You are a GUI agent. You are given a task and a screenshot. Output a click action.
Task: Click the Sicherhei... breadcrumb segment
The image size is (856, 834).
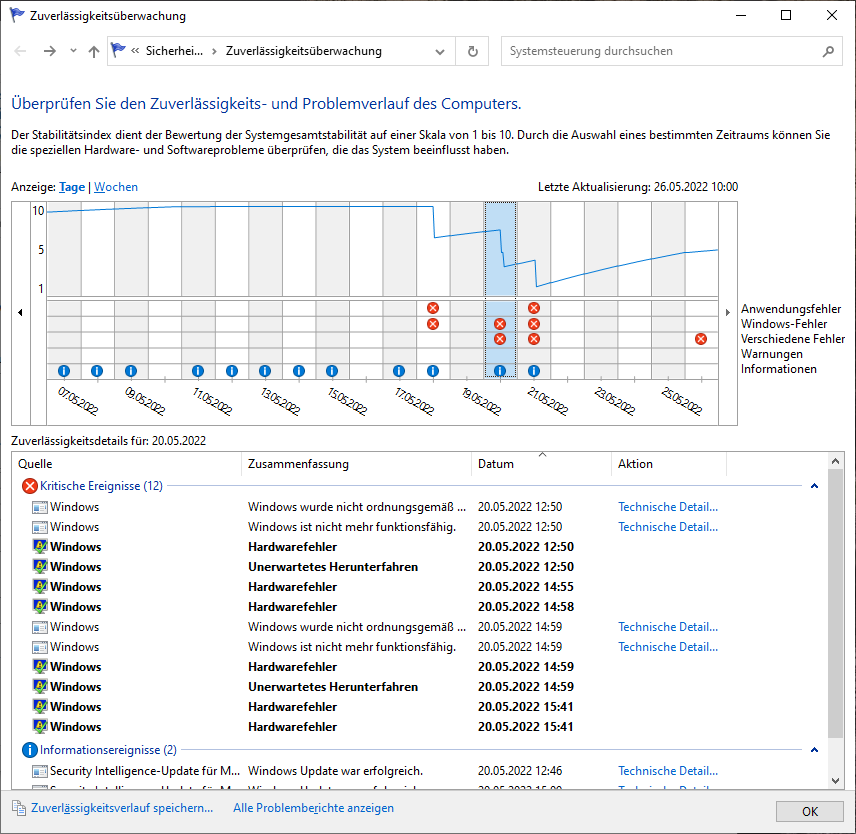[174, 51]
